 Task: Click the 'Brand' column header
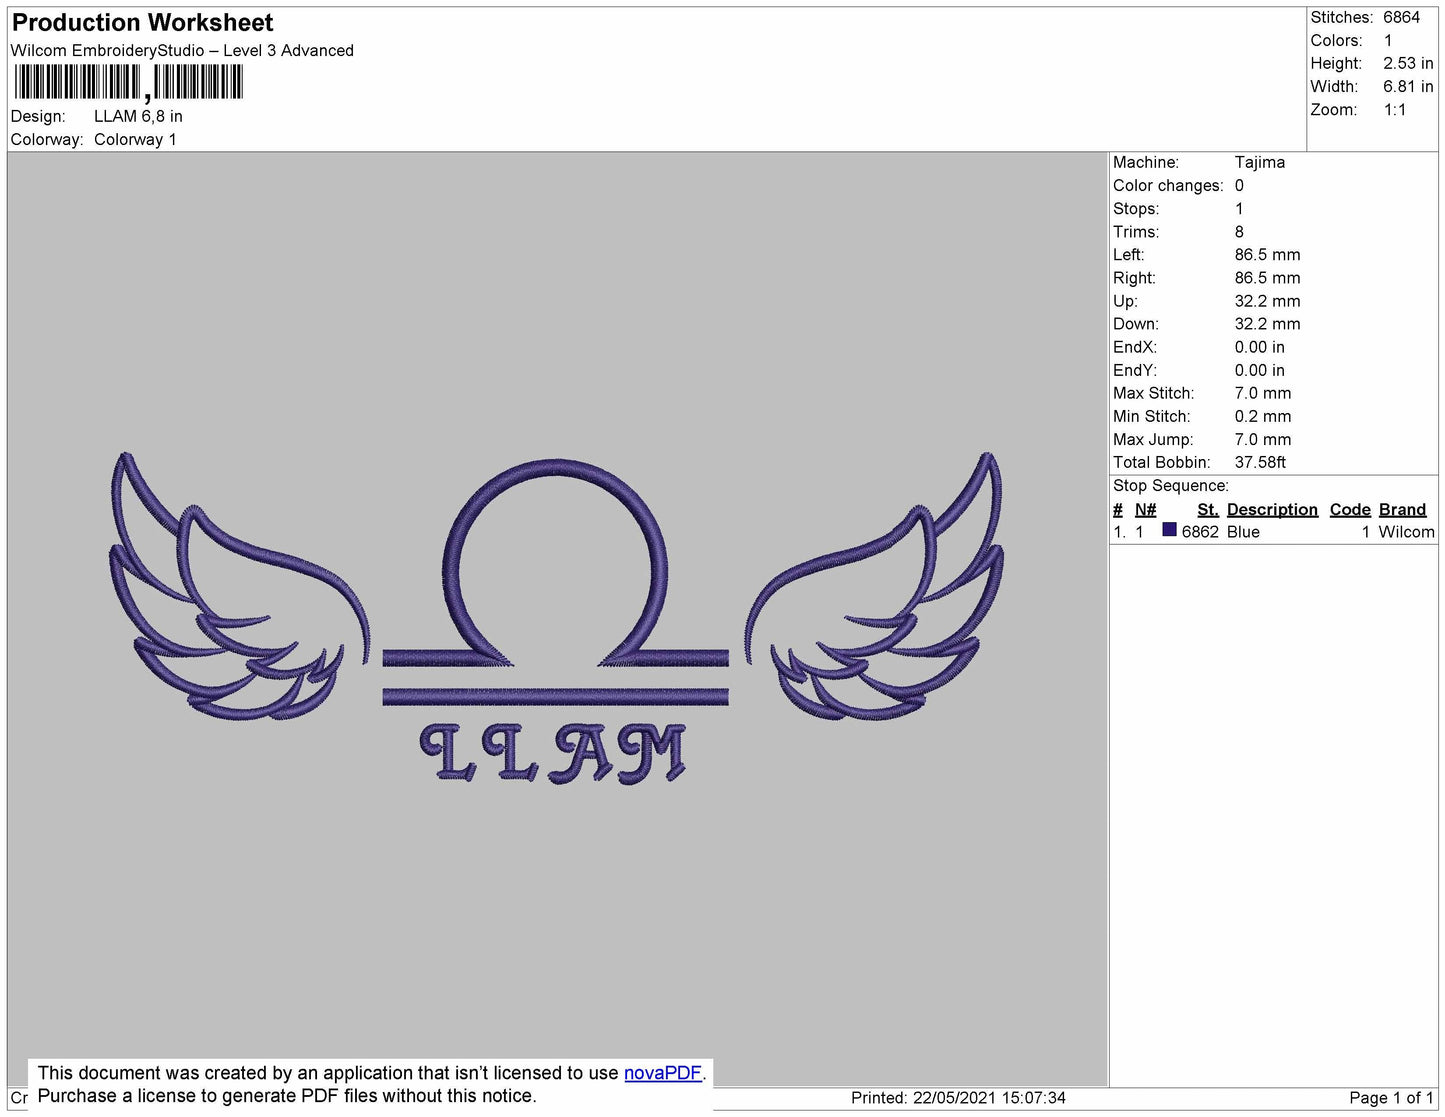click(x=1402, y=509)
